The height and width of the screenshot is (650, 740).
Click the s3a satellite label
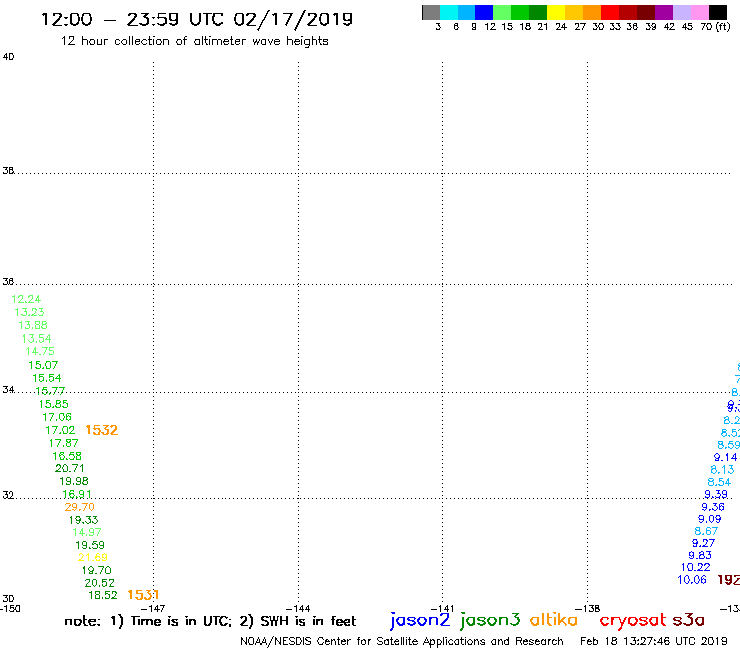click(688, 620)
